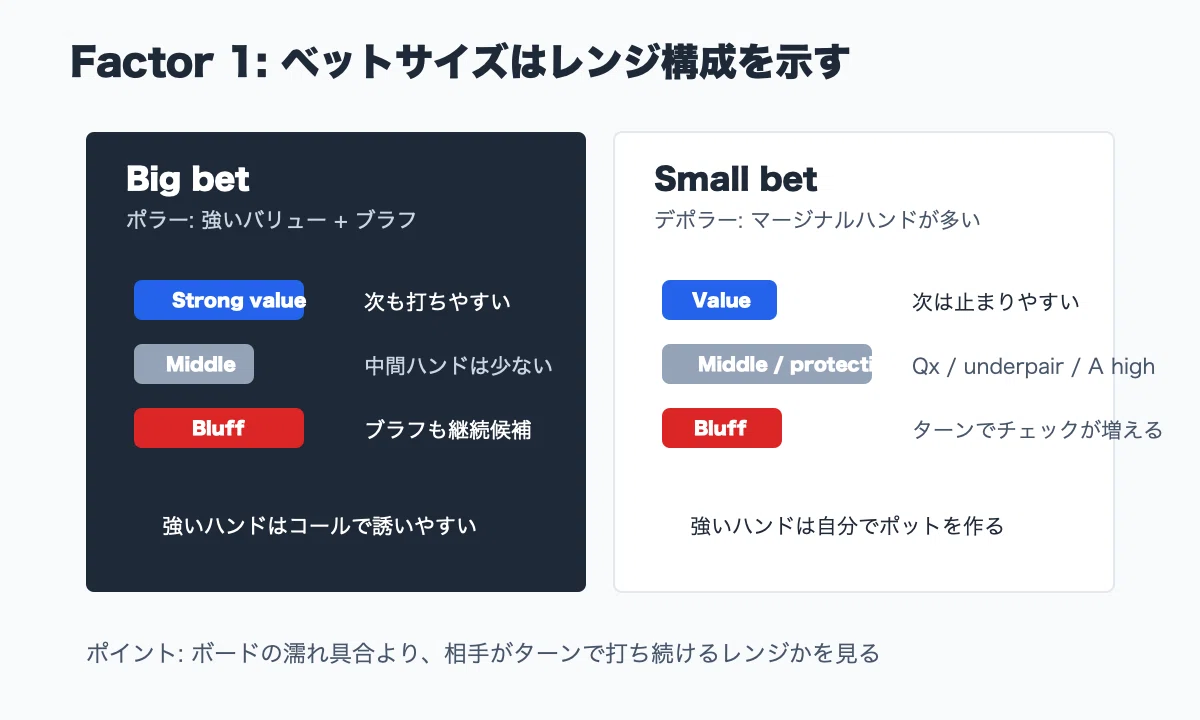Click the text ブラフも継続候補
The height and width of the screenshot is (720, 1200).
[x=448, y=429]
